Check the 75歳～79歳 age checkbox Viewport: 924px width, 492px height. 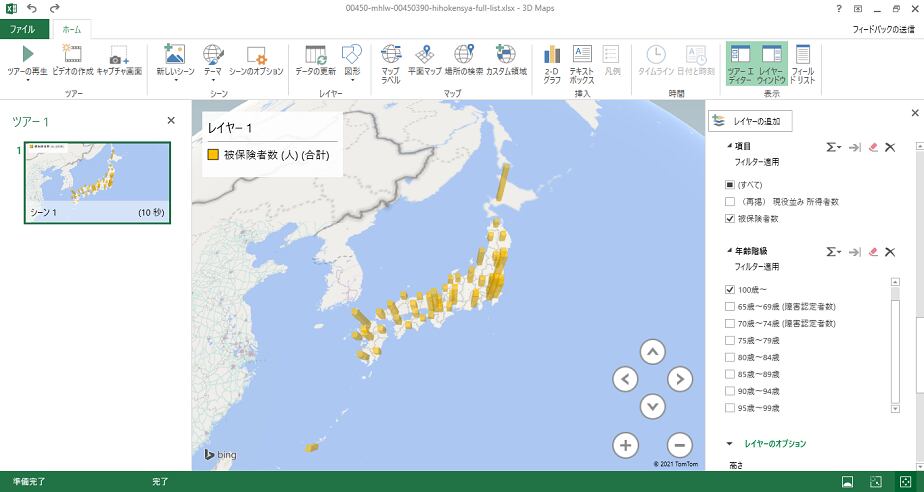(x=731, y=341)
